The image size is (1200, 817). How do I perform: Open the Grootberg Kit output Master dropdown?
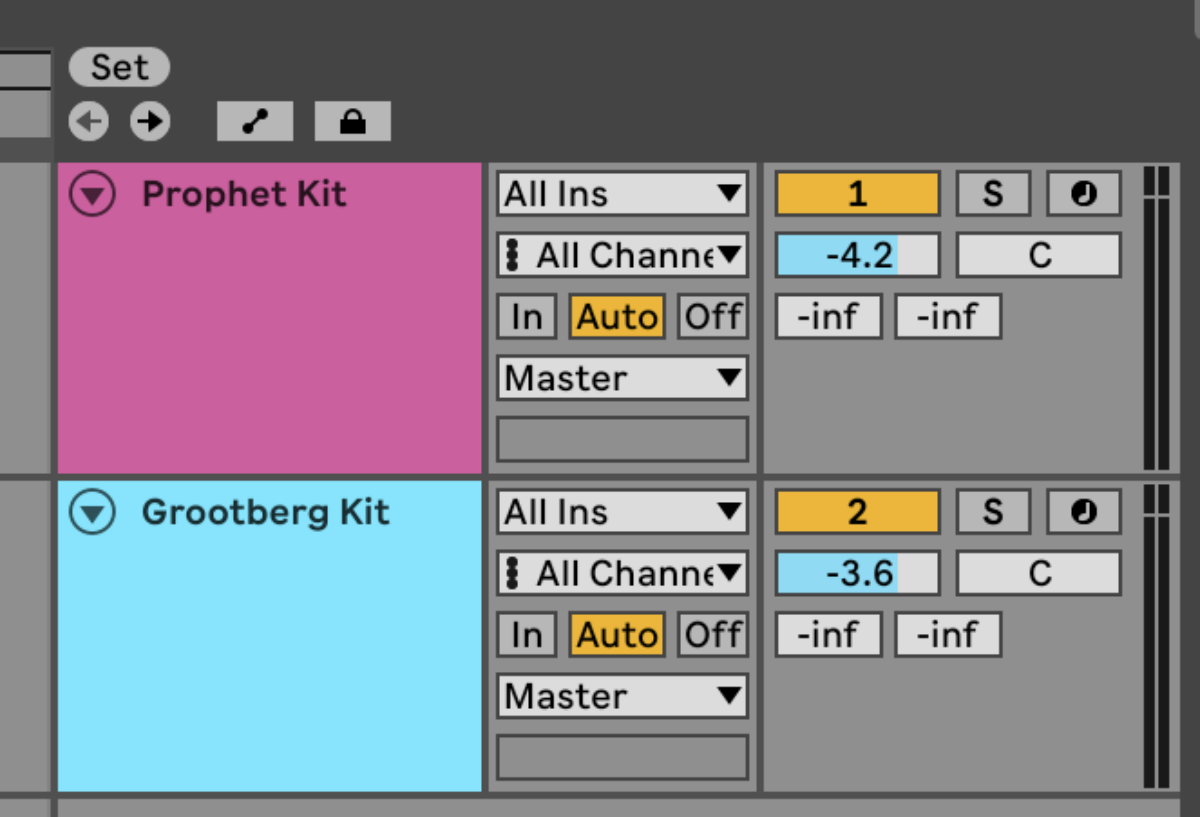pyautogui.click(x=621, y=696)
